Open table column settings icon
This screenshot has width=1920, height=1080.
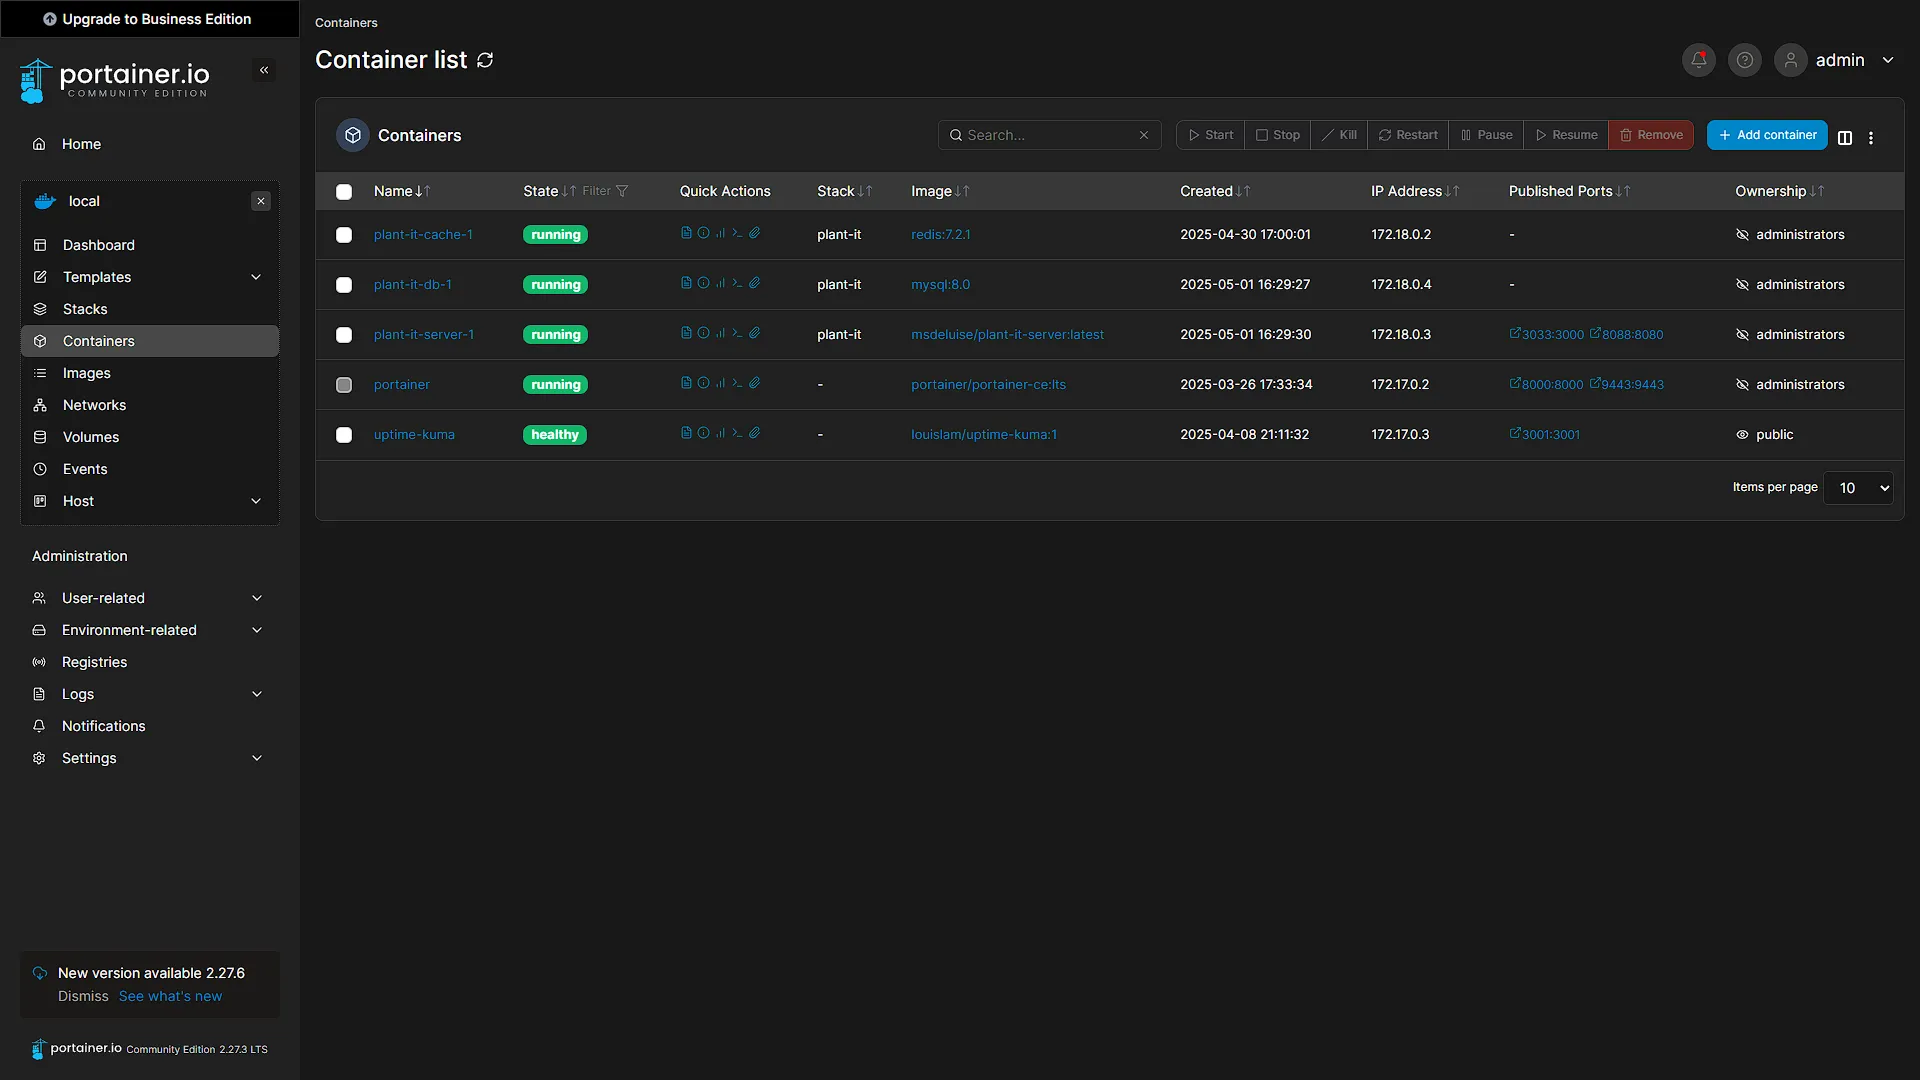click(x=1845, y=138)
